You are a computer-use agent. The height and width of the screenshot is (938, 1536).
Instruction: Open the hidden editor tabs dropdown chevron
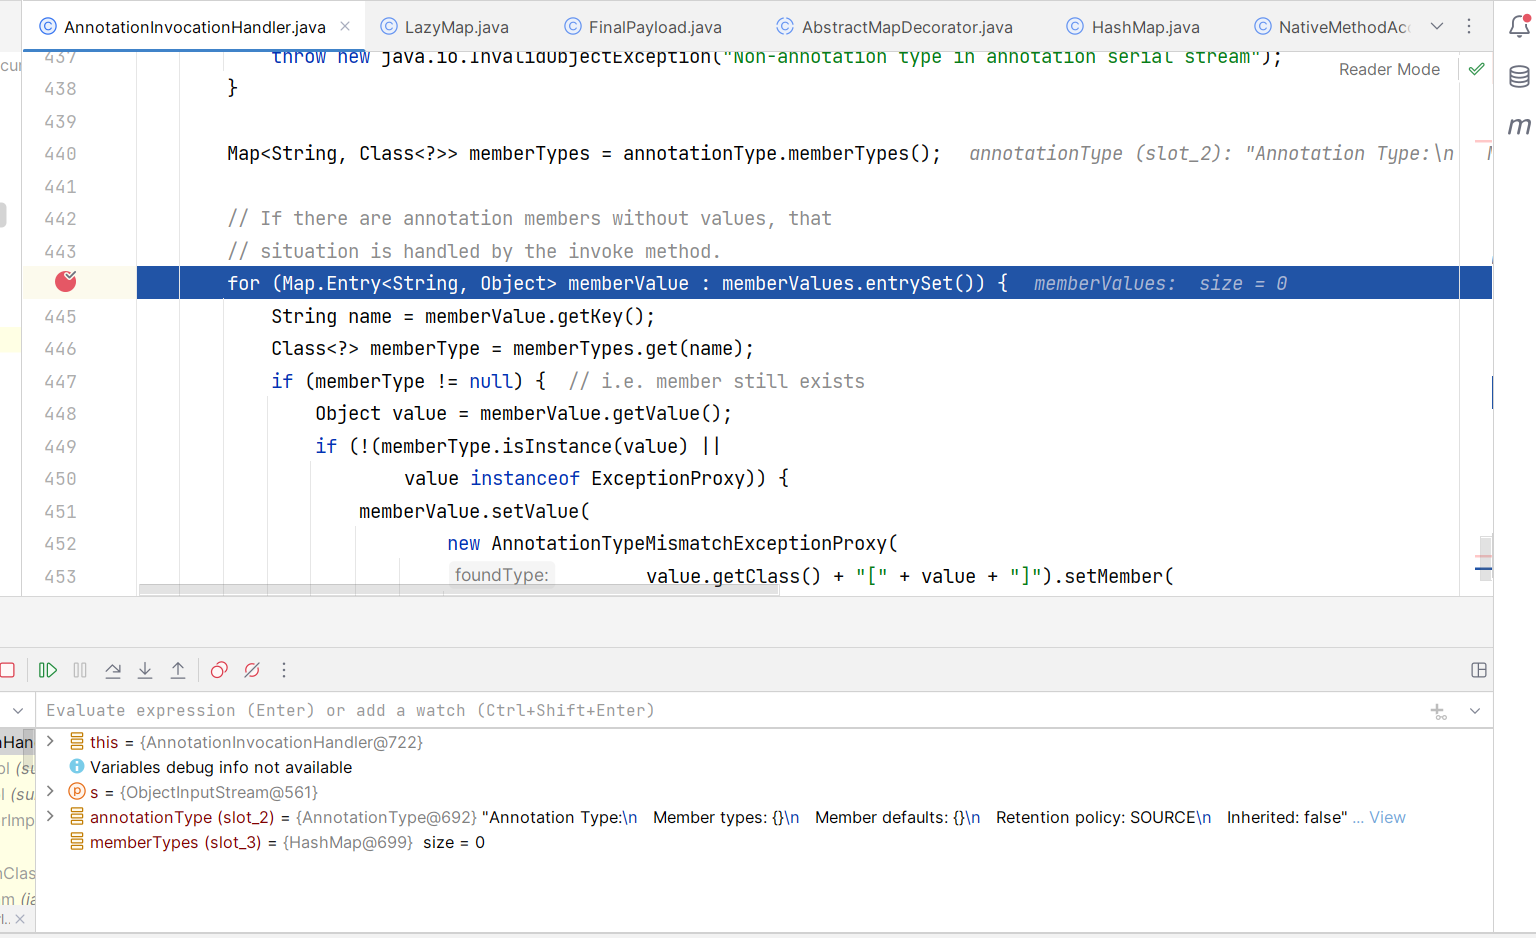pos(1437,27)
